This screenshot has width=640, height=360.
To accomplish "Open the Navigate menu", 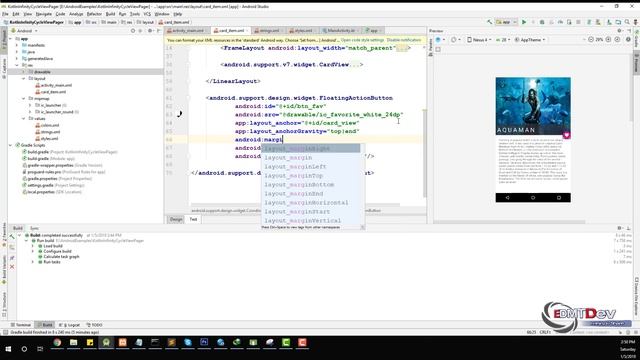I will click(x=44, y=14).
